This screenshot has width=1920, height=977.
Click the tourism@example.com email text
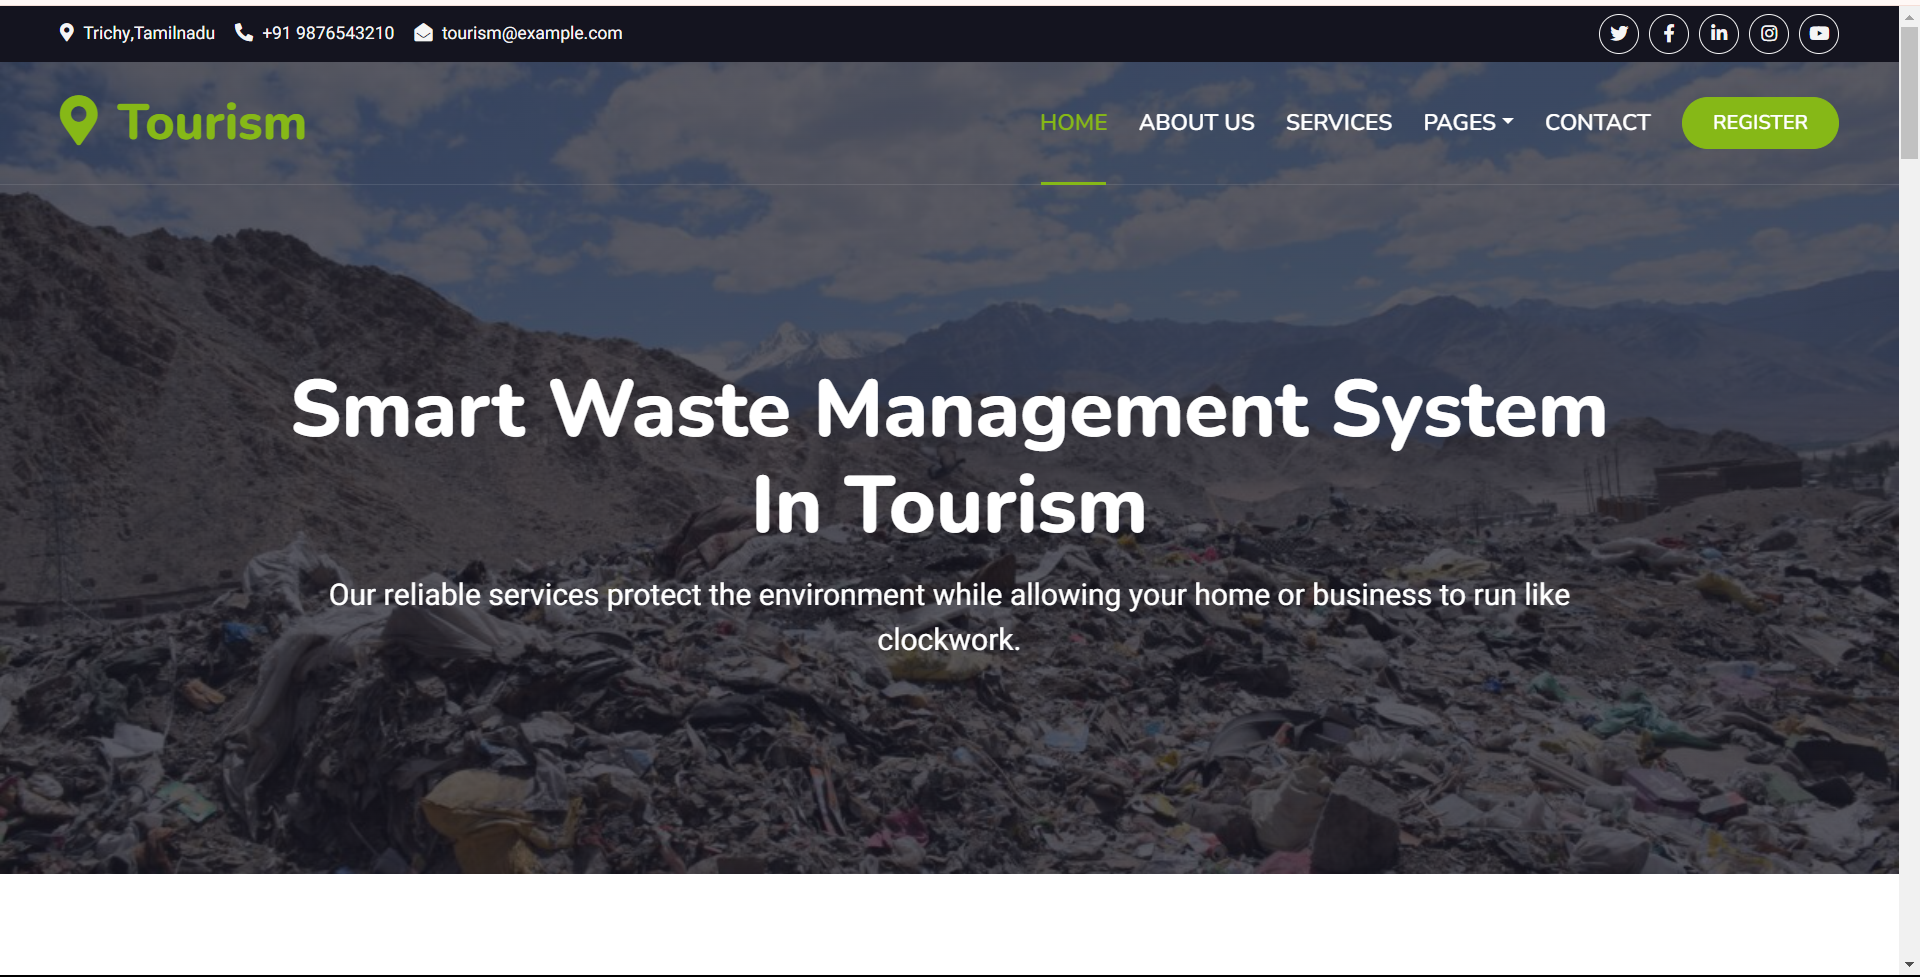pyautogui.click(x=532, y=33)
